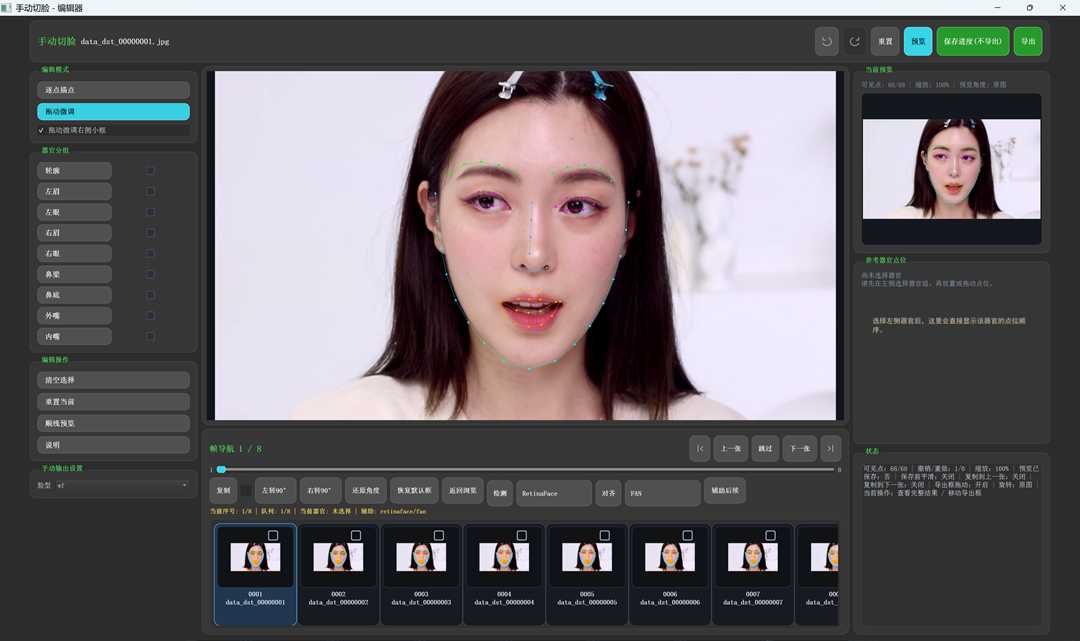Select the 鼻梁 nose bridge group

74,274
